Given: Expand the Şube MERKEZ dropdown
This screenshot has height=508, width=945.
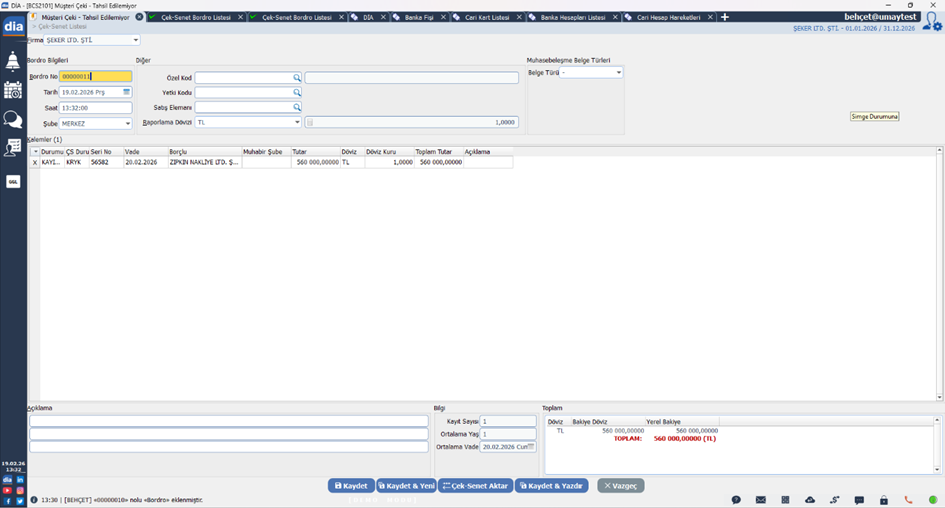Looking at the screenshot, I should (x=128, y=123).
